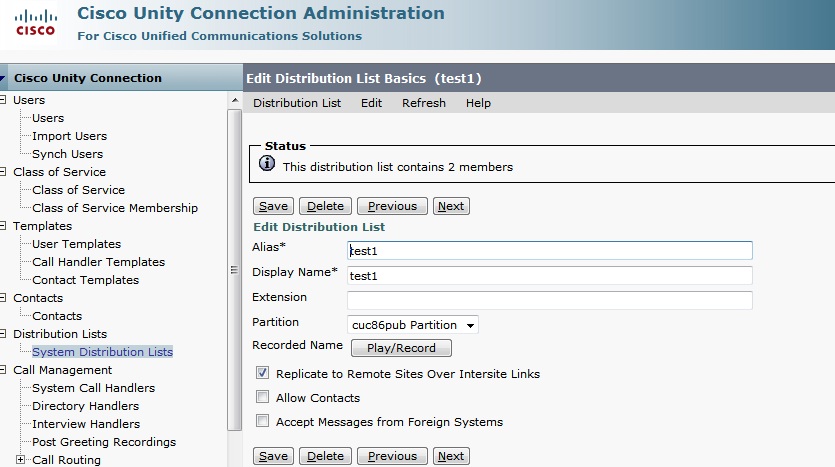Enable Accept Messages from Foreign Systems
835x467 pixels.
point(262,421)
